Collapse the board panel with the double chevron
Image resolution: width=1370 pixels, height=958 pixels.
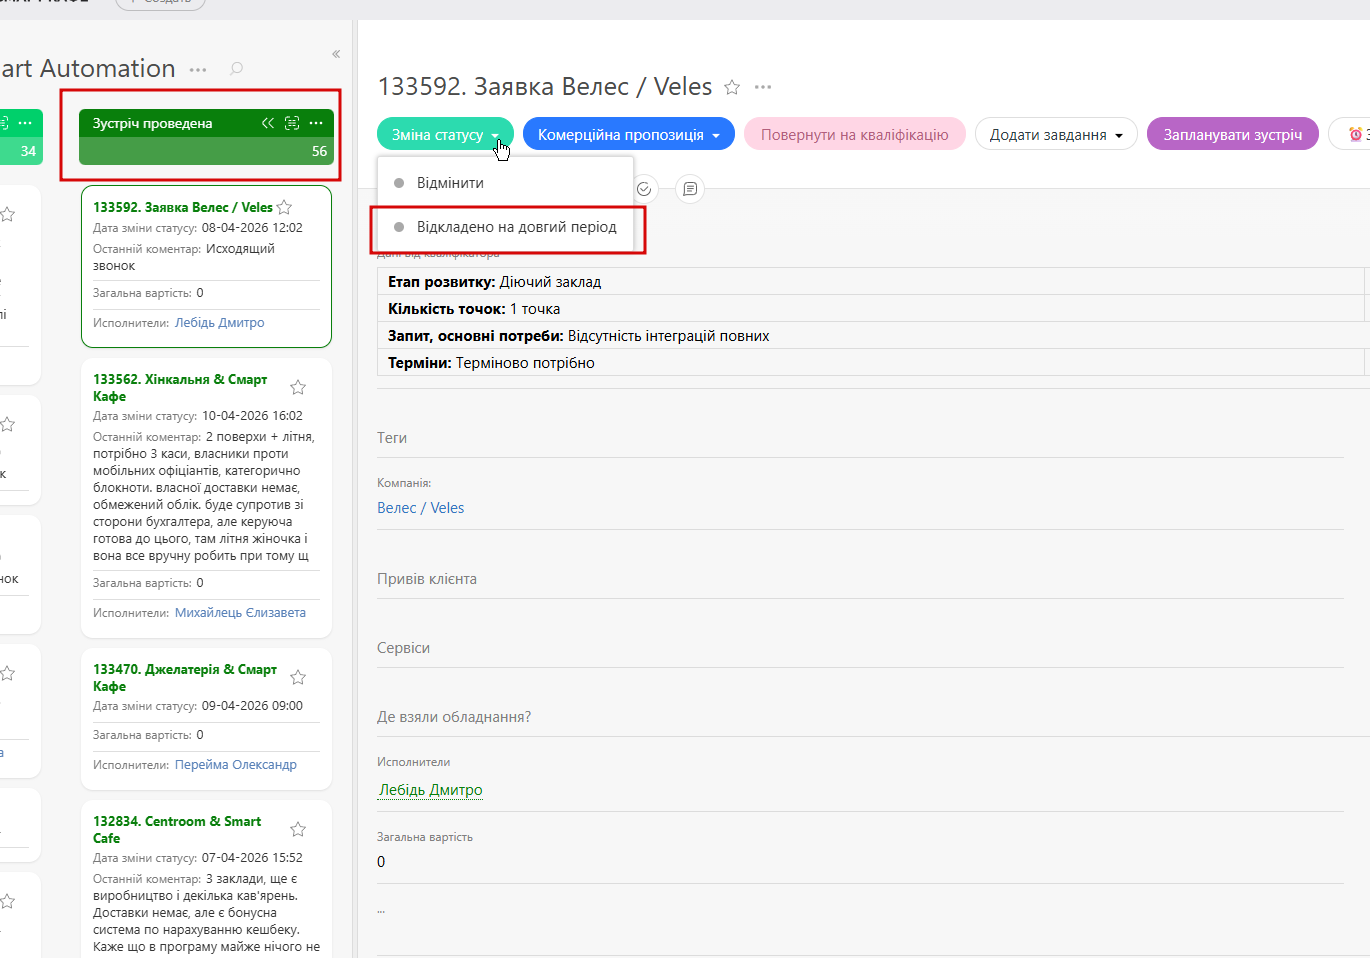tap(336, 54)
